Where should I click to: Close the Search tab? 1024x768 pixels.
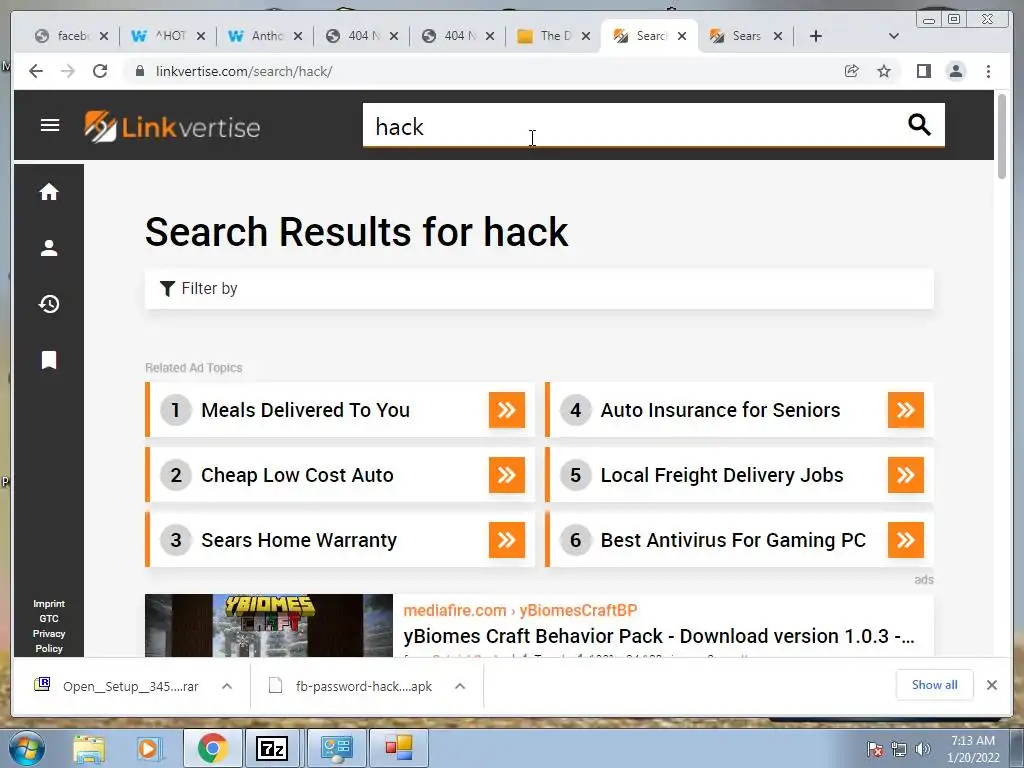coord(682,36)
